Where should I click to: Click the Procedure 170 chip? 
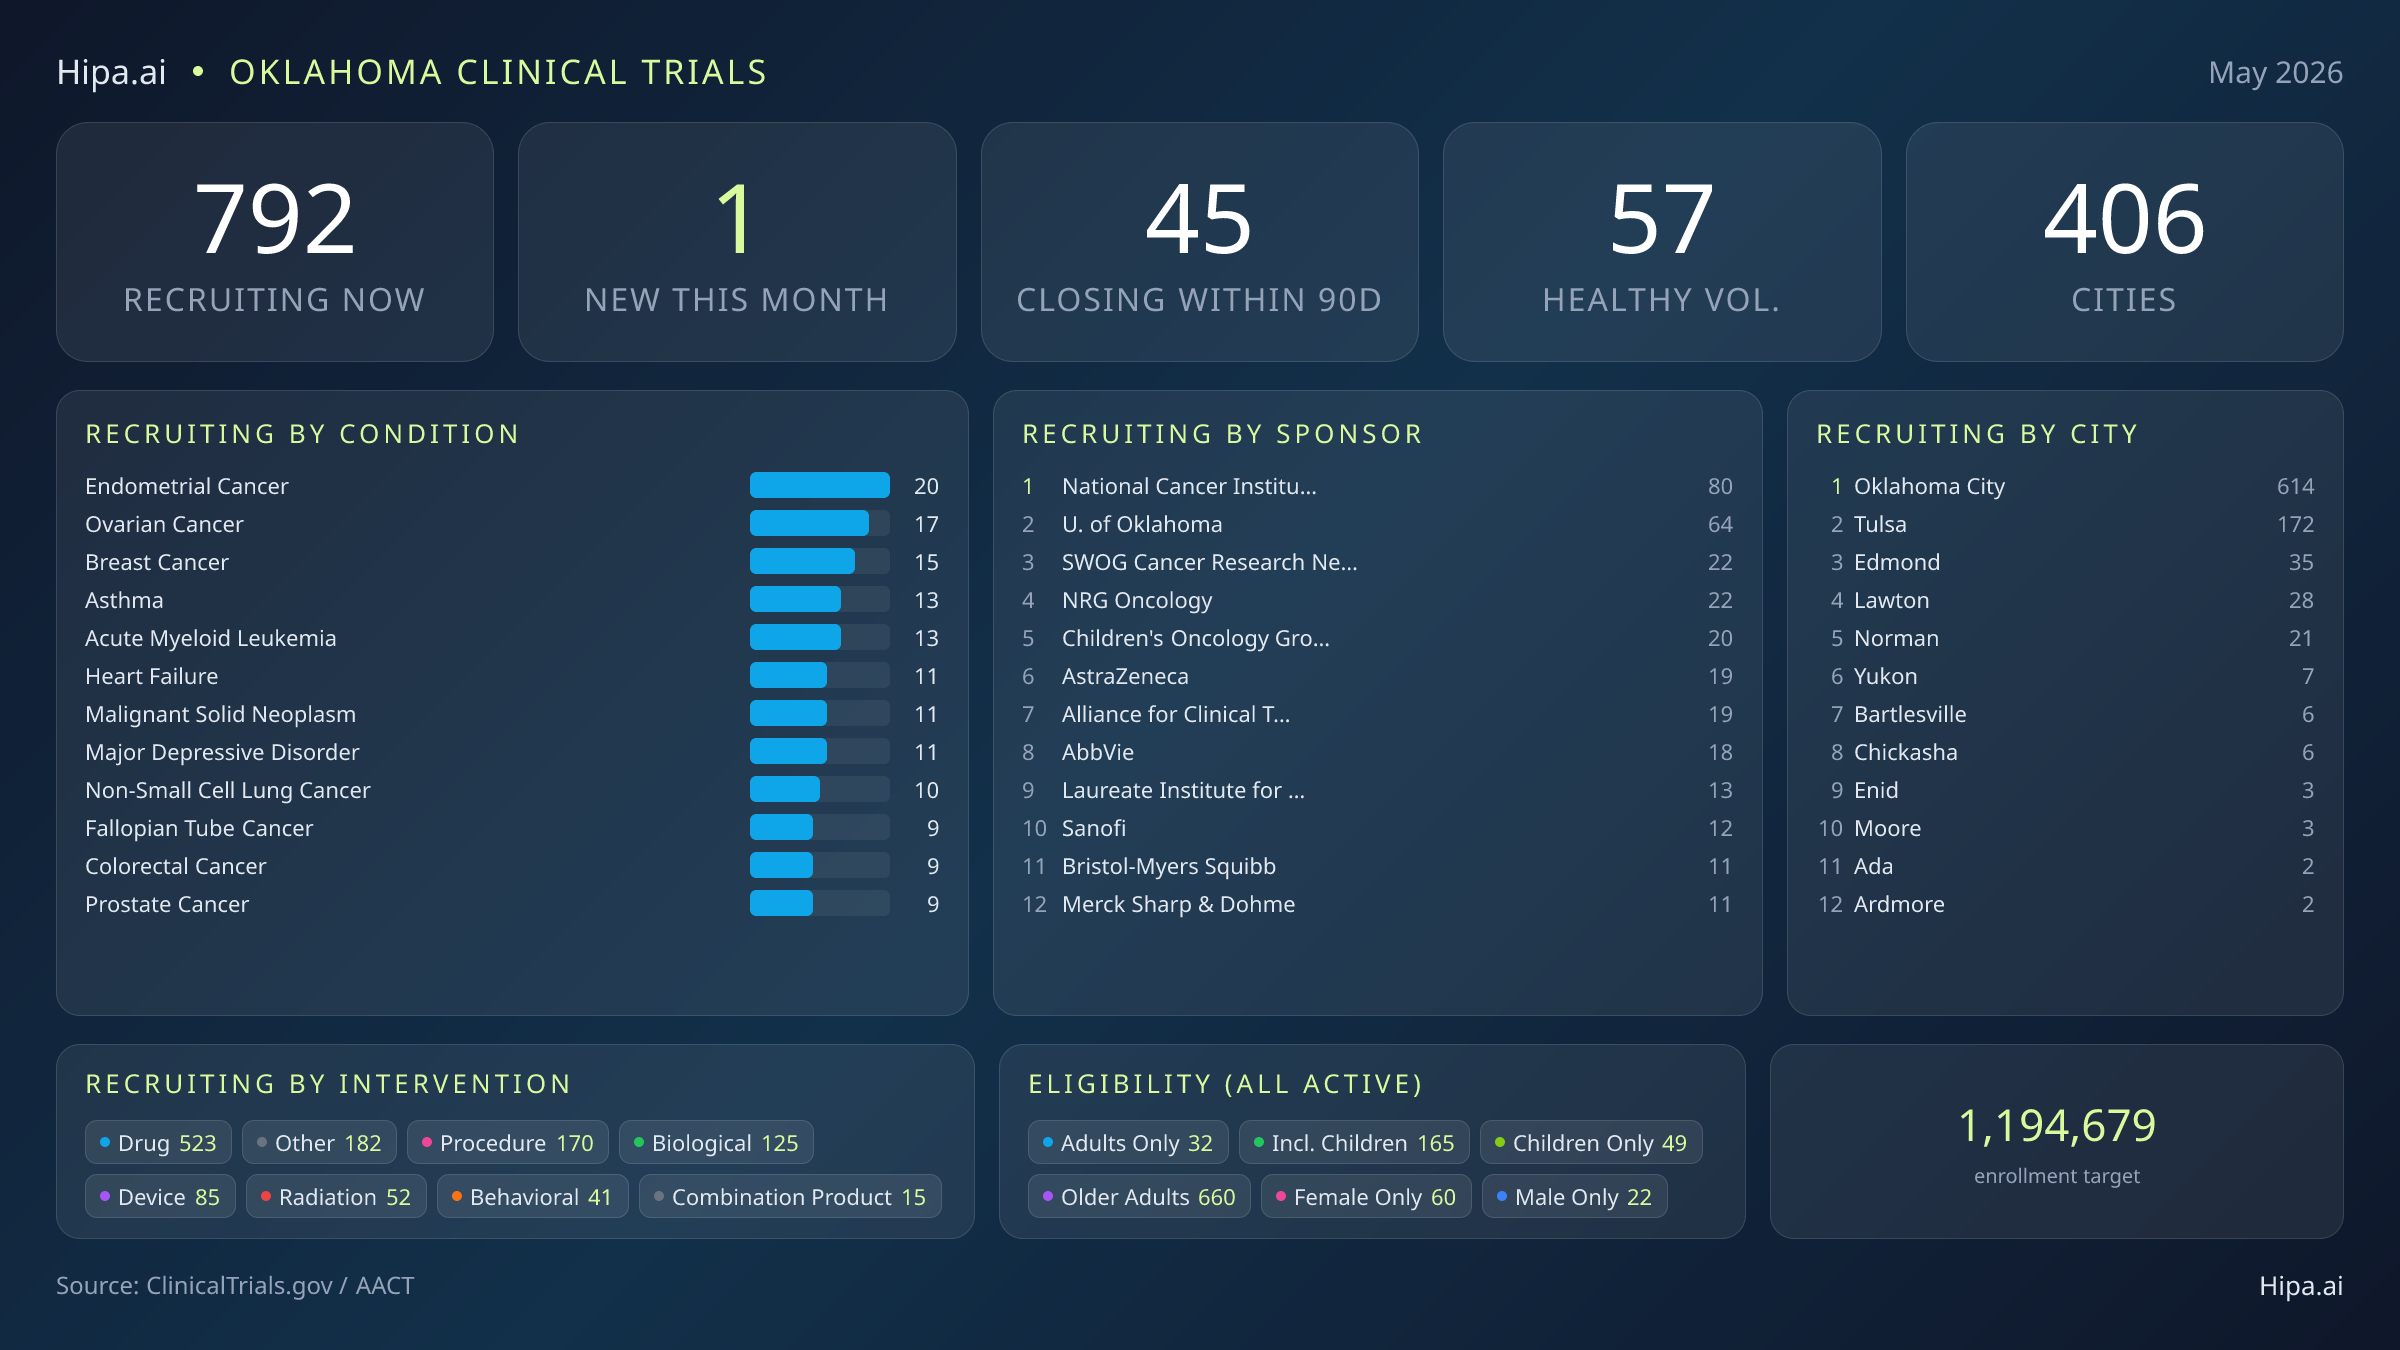point(508,1143)
